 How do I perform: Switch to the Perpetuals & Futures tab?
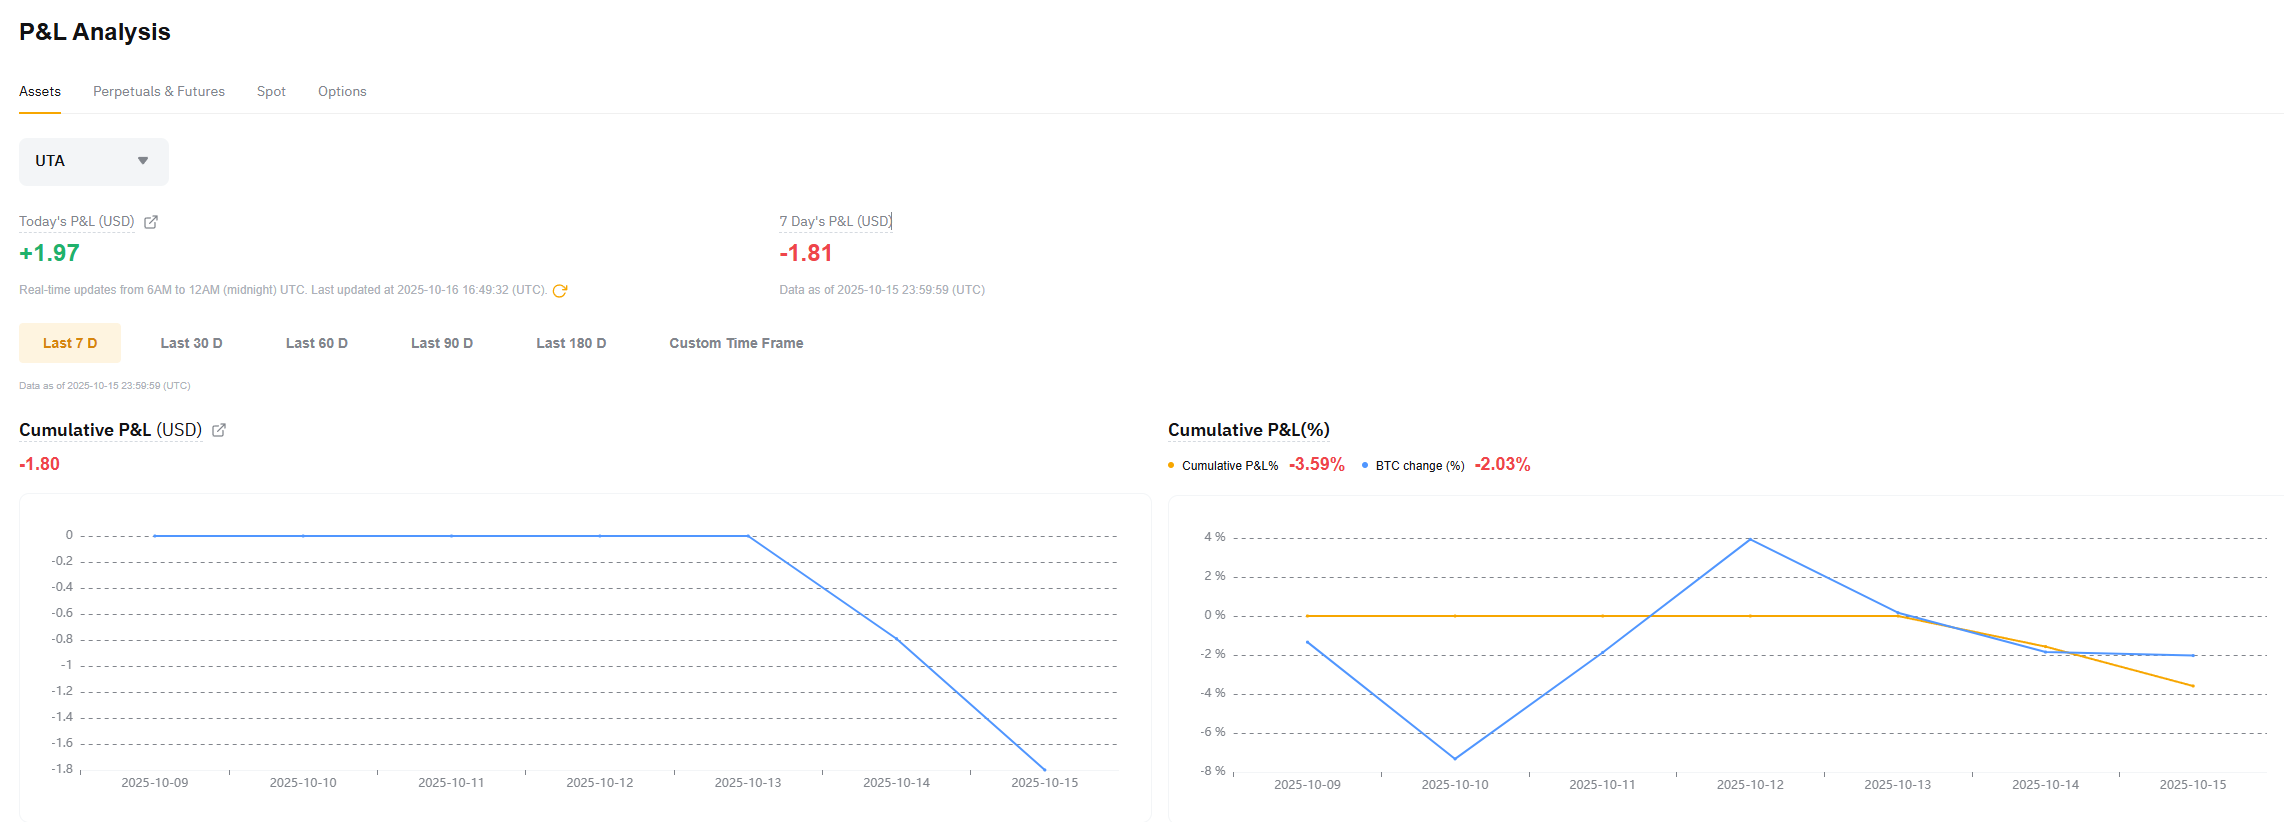[159, 91]
